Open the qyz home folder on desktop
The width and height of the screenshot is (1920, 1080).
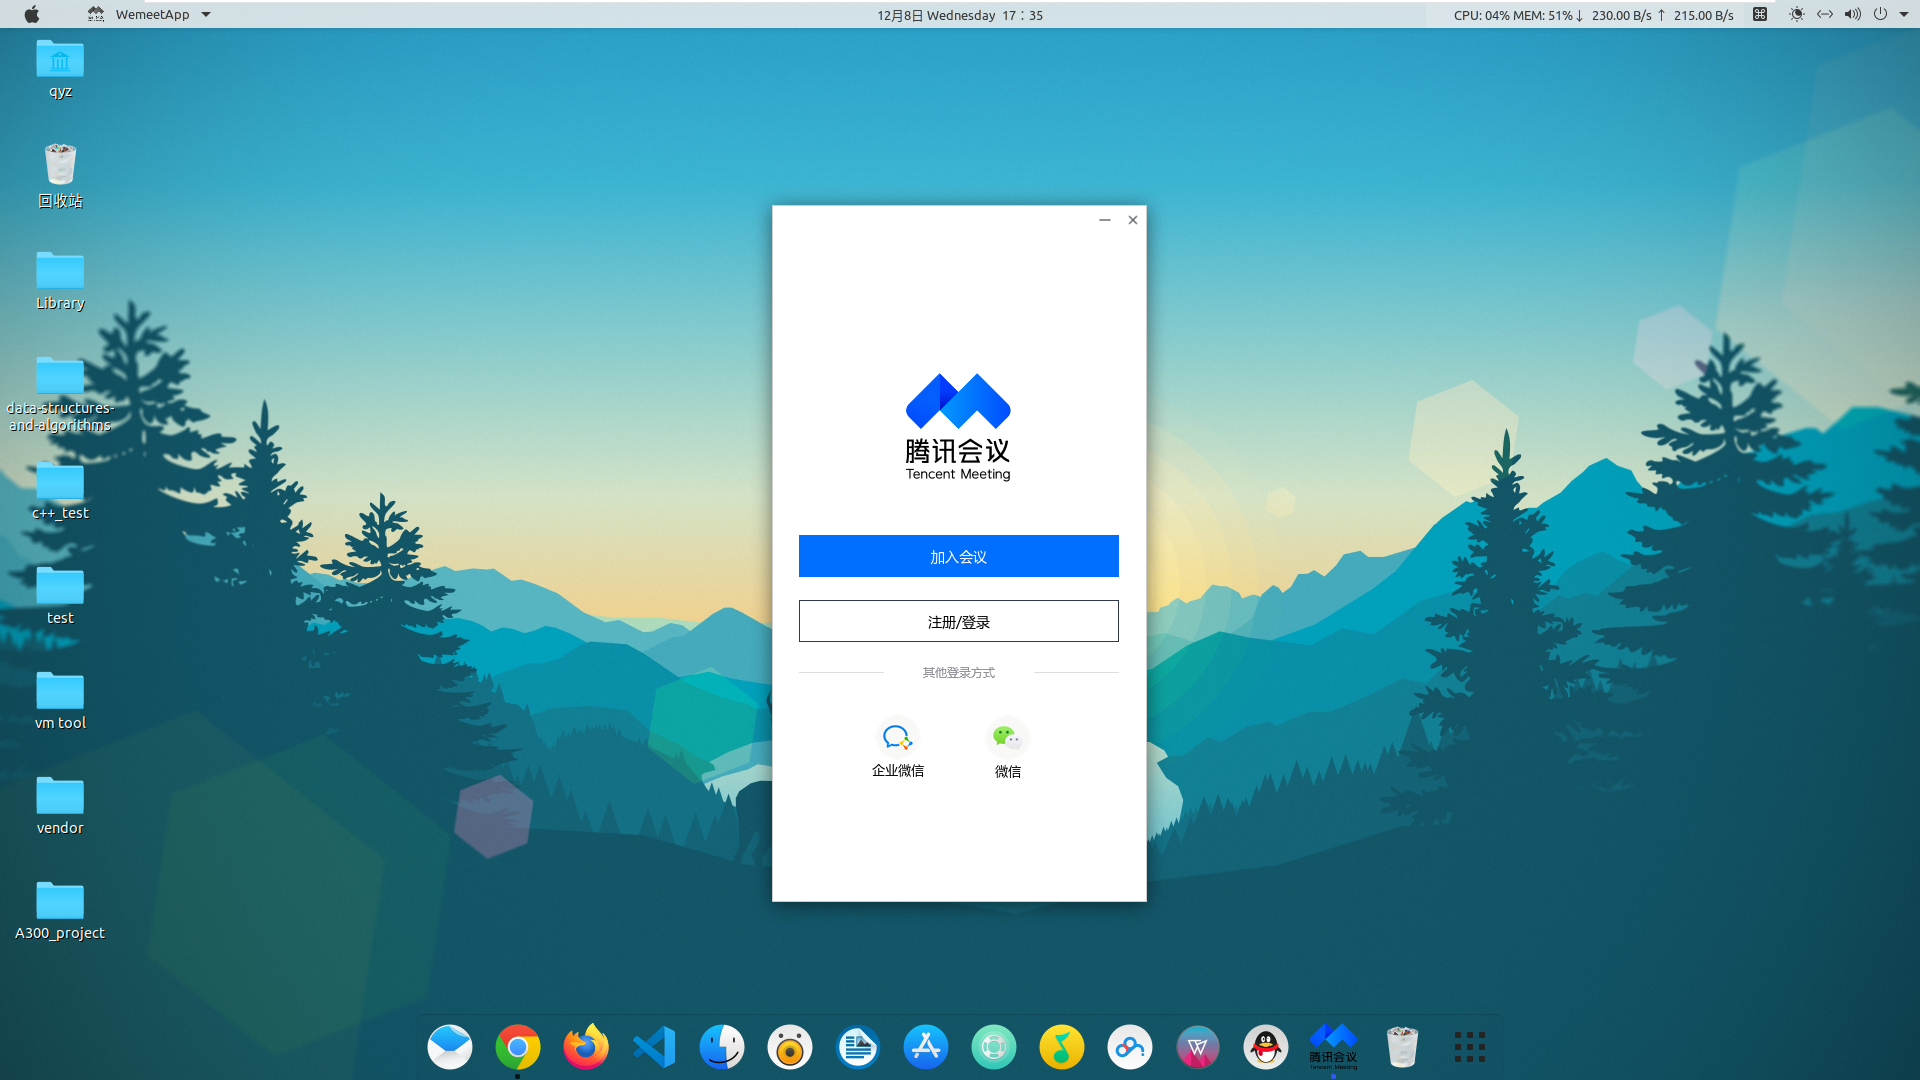click(60, 69)
